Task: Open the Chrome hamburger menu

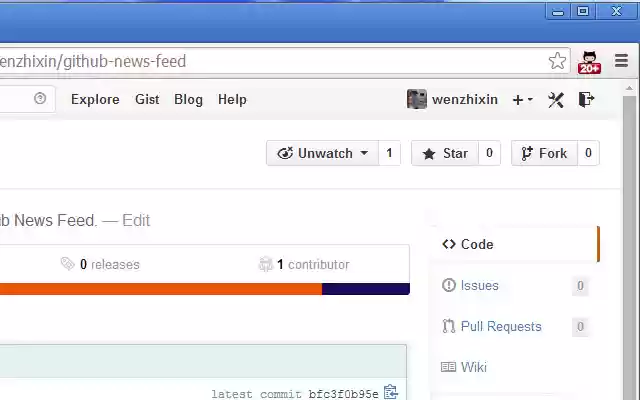Action: pos(621,60)
